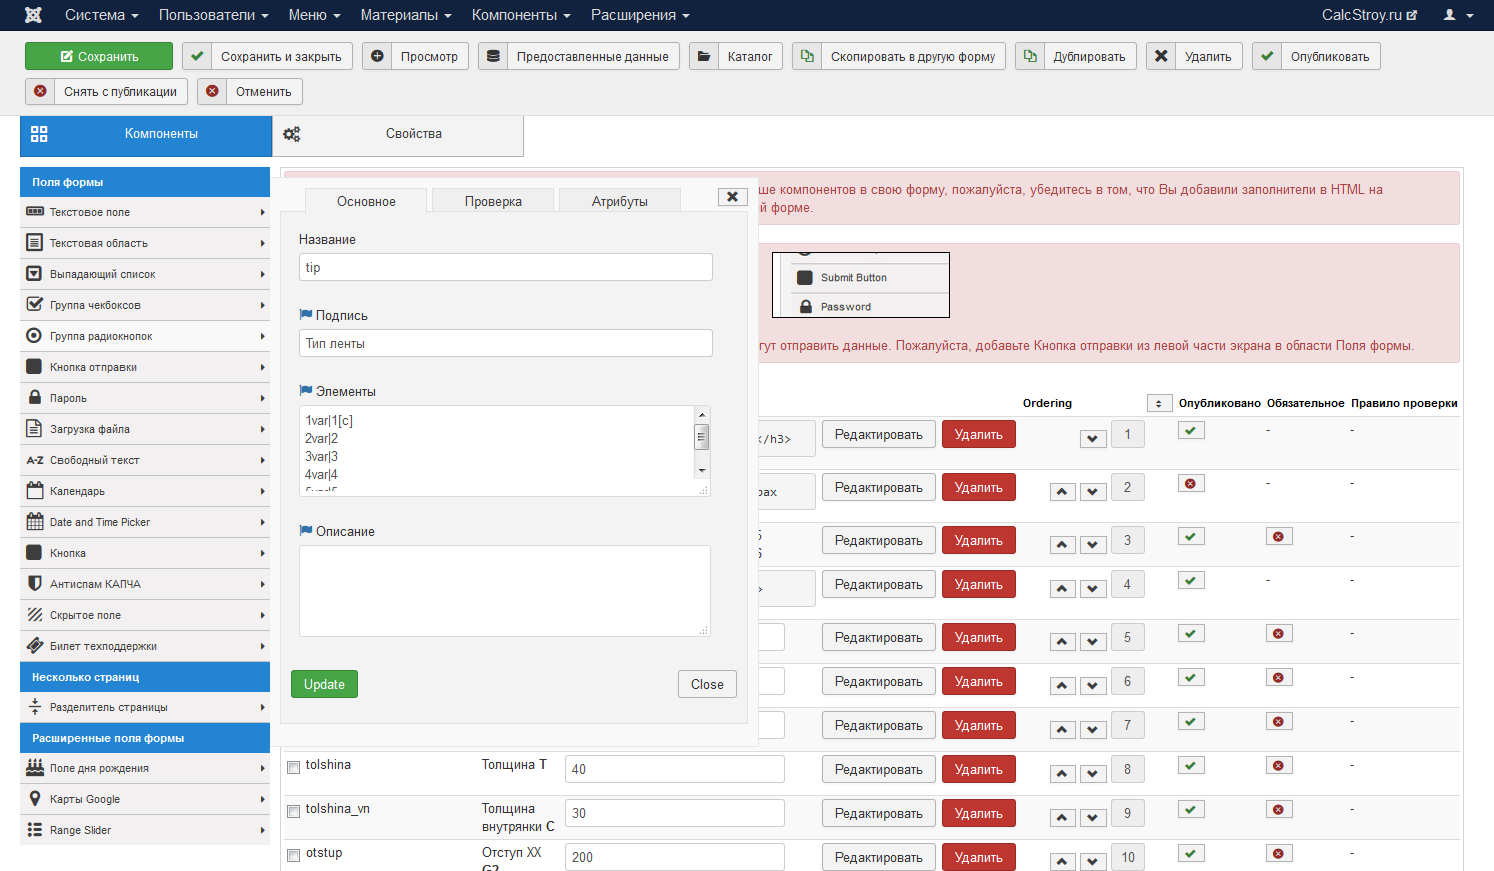Expand the Кнопка field submenu arrow

(x=263, y=553)
